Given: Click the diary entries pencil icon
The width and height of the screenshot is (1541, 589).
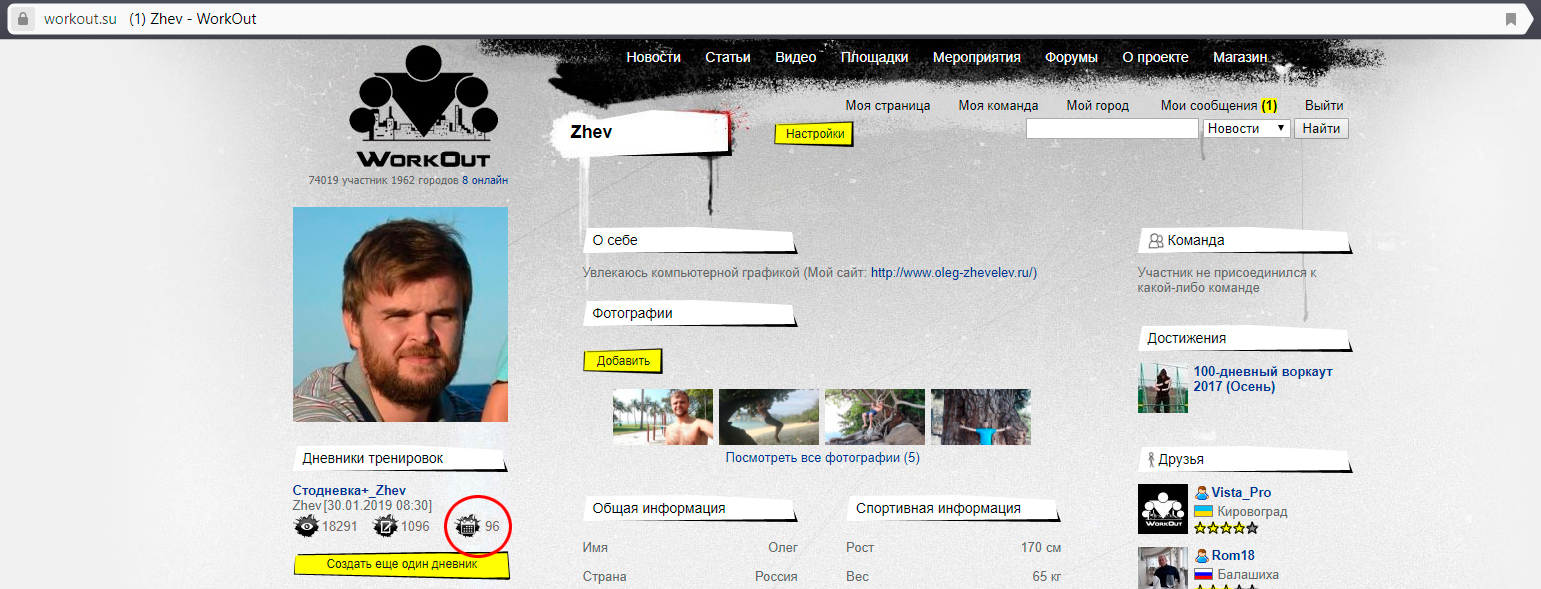Looking at the screenshot, I should tap(386, 526).
